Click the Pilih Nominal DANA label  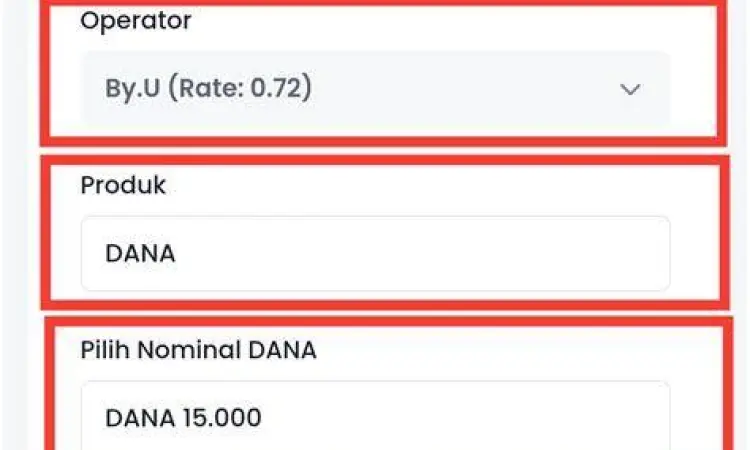click(198, 350)
